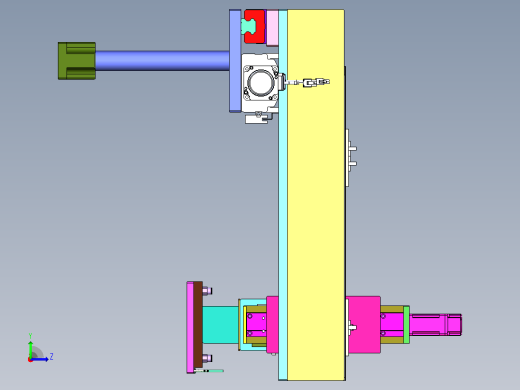Select the magenta block right of yellow panel
520x390 pixels.
coord(364,325)
